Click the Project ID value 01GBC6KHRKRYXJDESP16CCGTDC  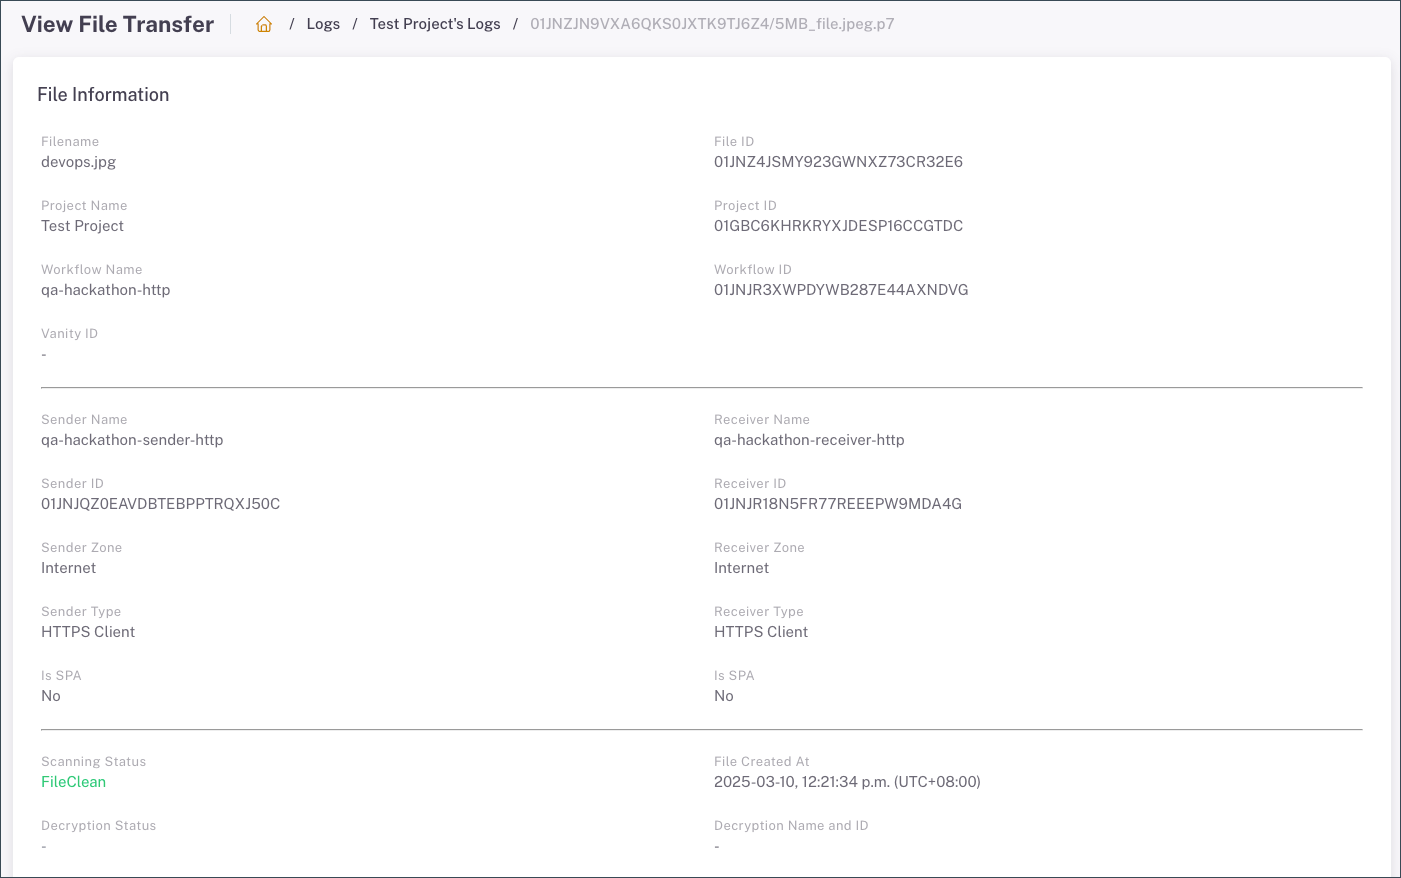(x=838, y=226)
